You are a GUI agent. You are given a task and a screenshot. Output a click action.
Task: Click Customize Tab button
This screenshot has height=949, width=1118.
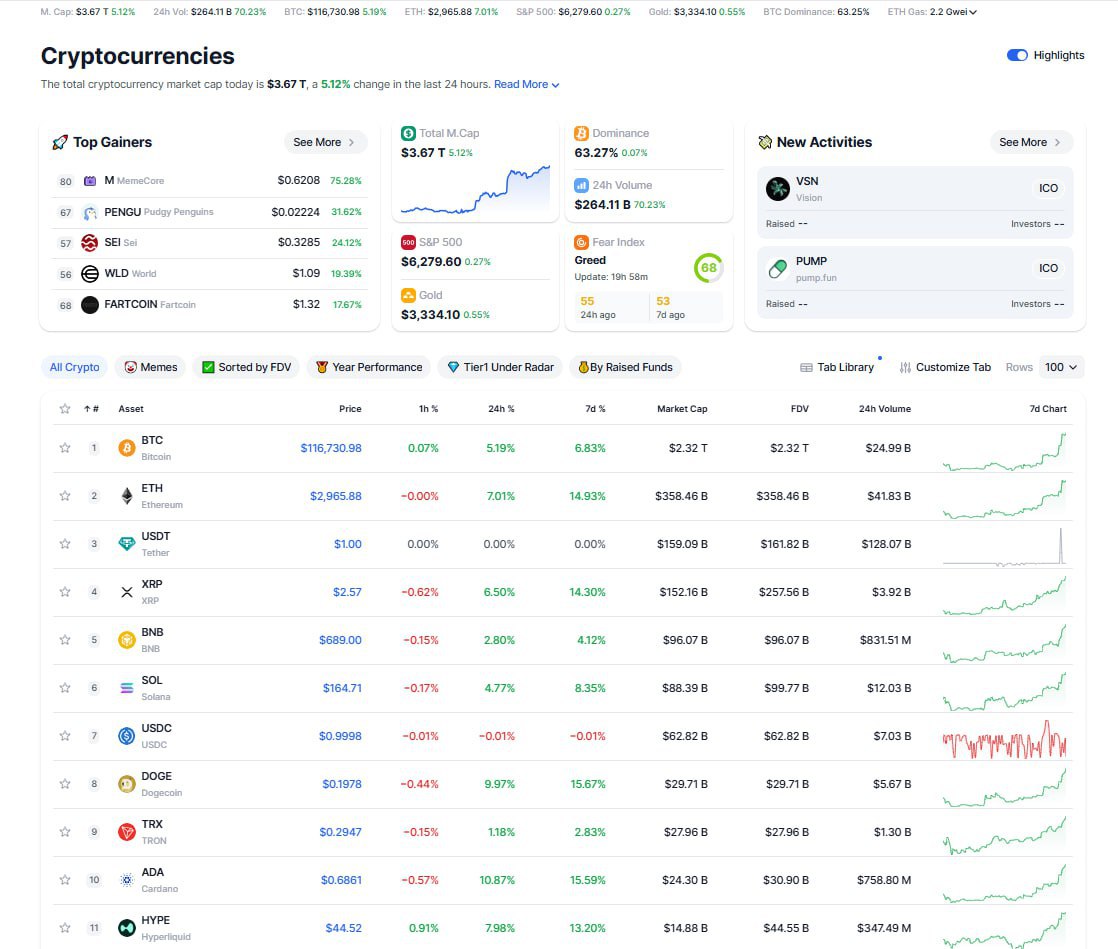point(945,367)
